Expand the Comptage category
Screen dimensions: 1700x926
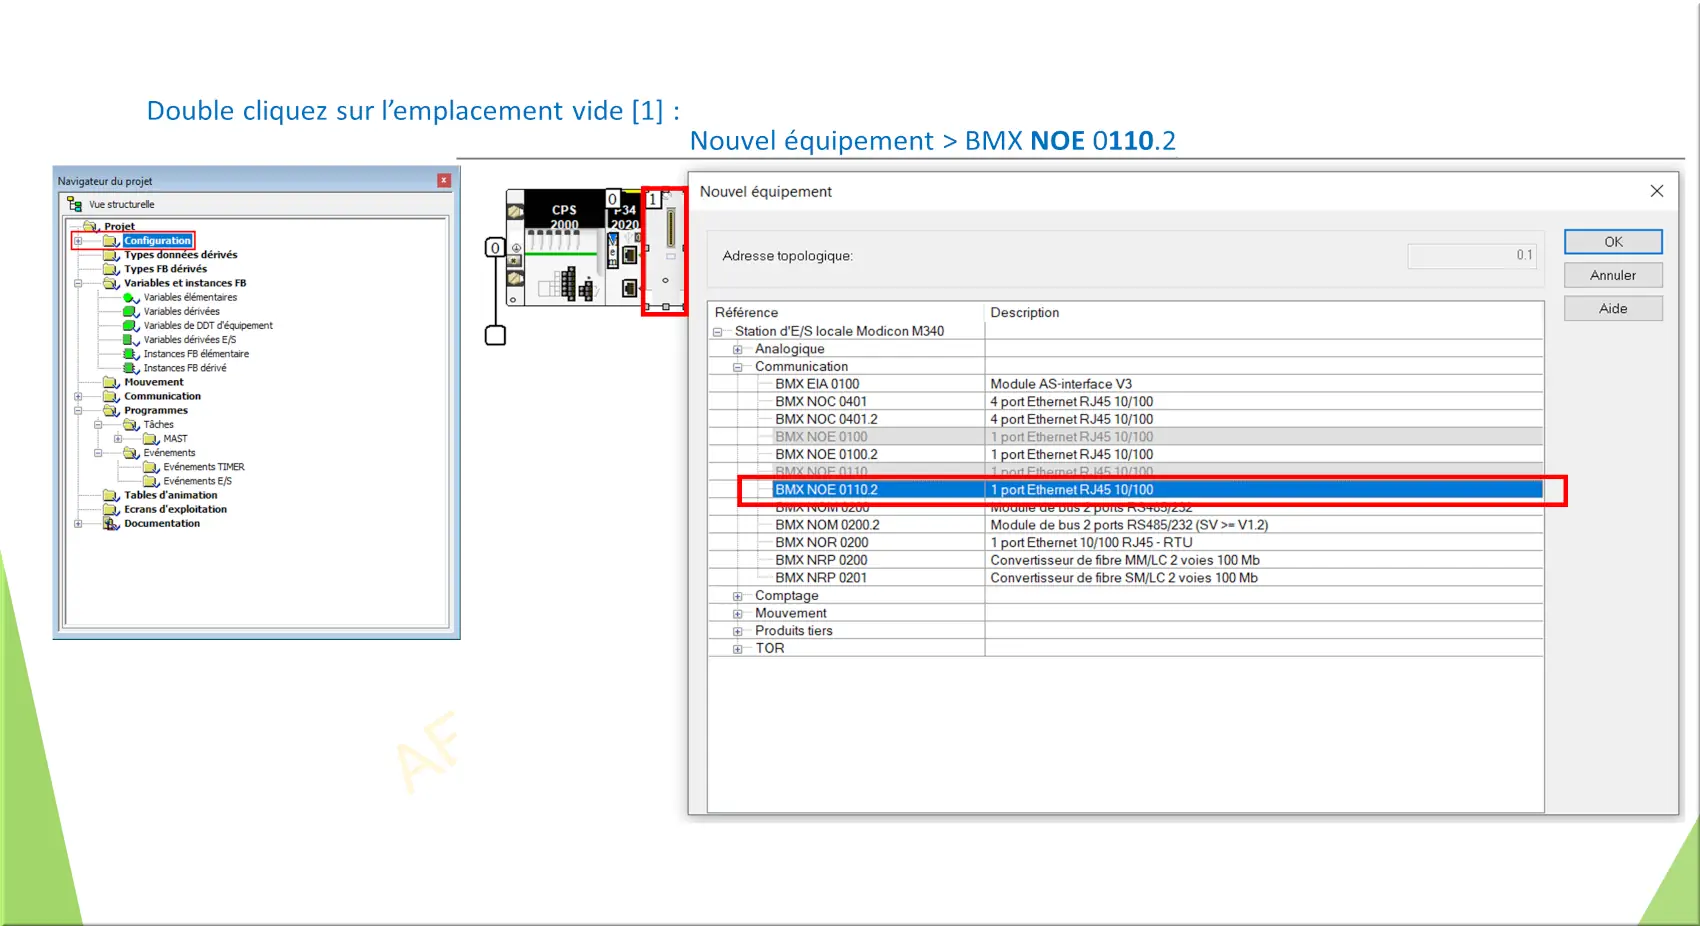(738, 596)
